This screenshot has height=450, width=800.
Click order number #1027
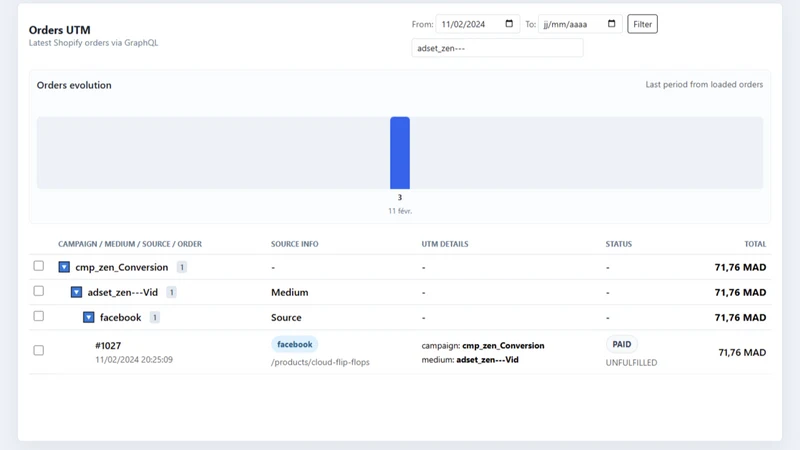pos(108,345)
